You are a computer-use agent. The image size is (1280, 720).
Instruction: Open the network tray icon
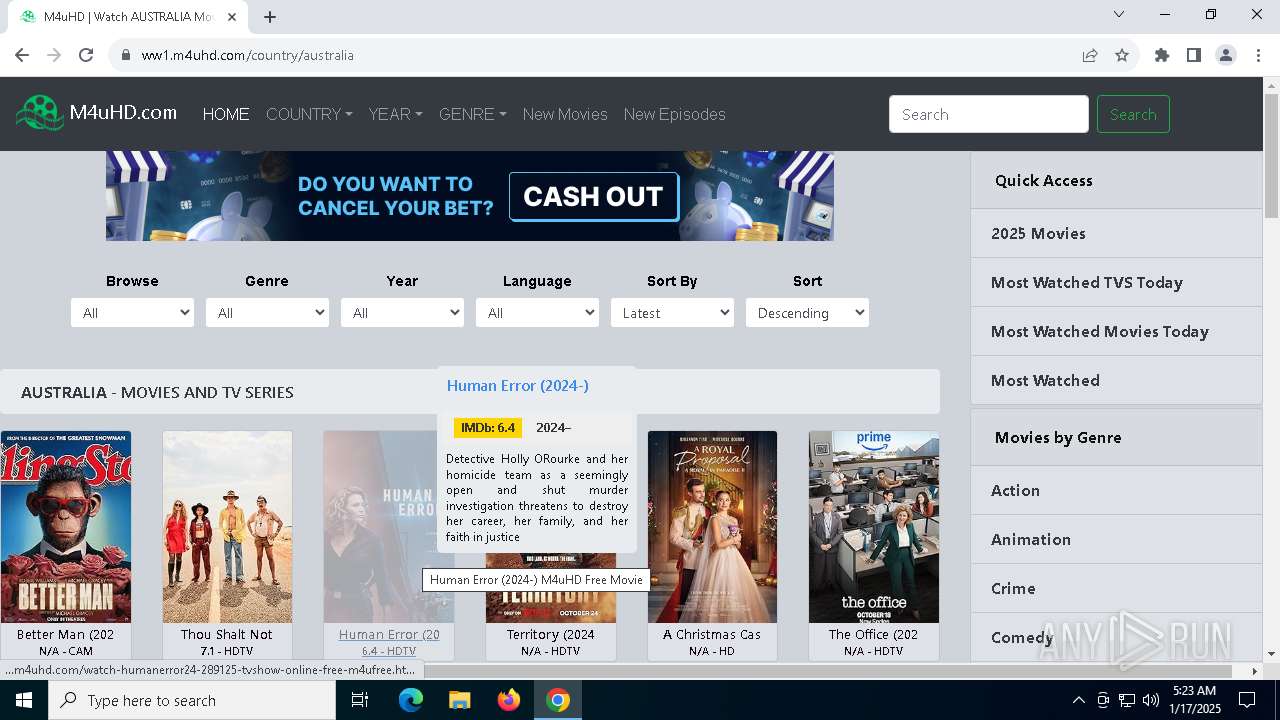pos(1127,700)
